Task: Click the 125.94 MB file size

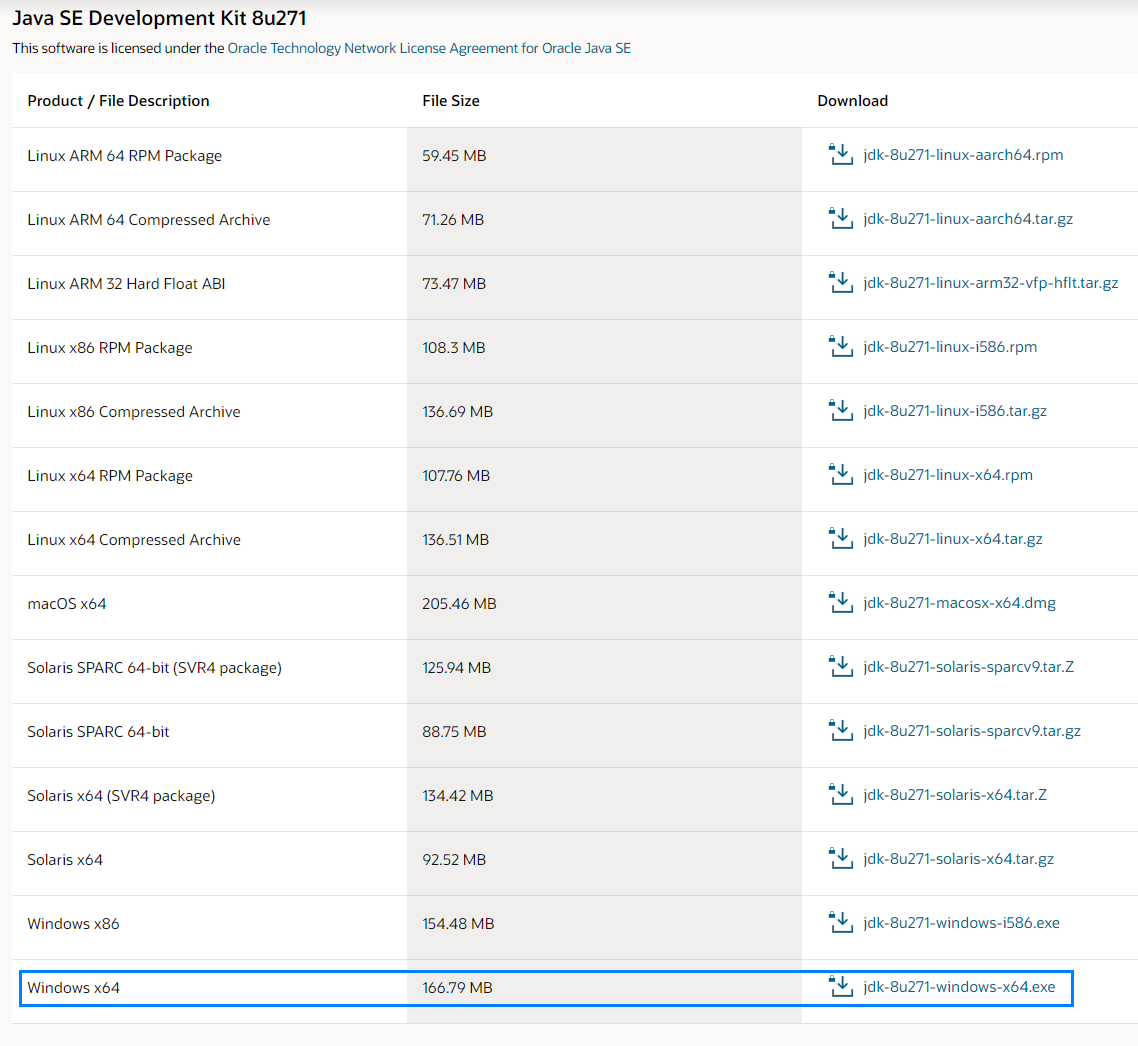Action: 457,668
